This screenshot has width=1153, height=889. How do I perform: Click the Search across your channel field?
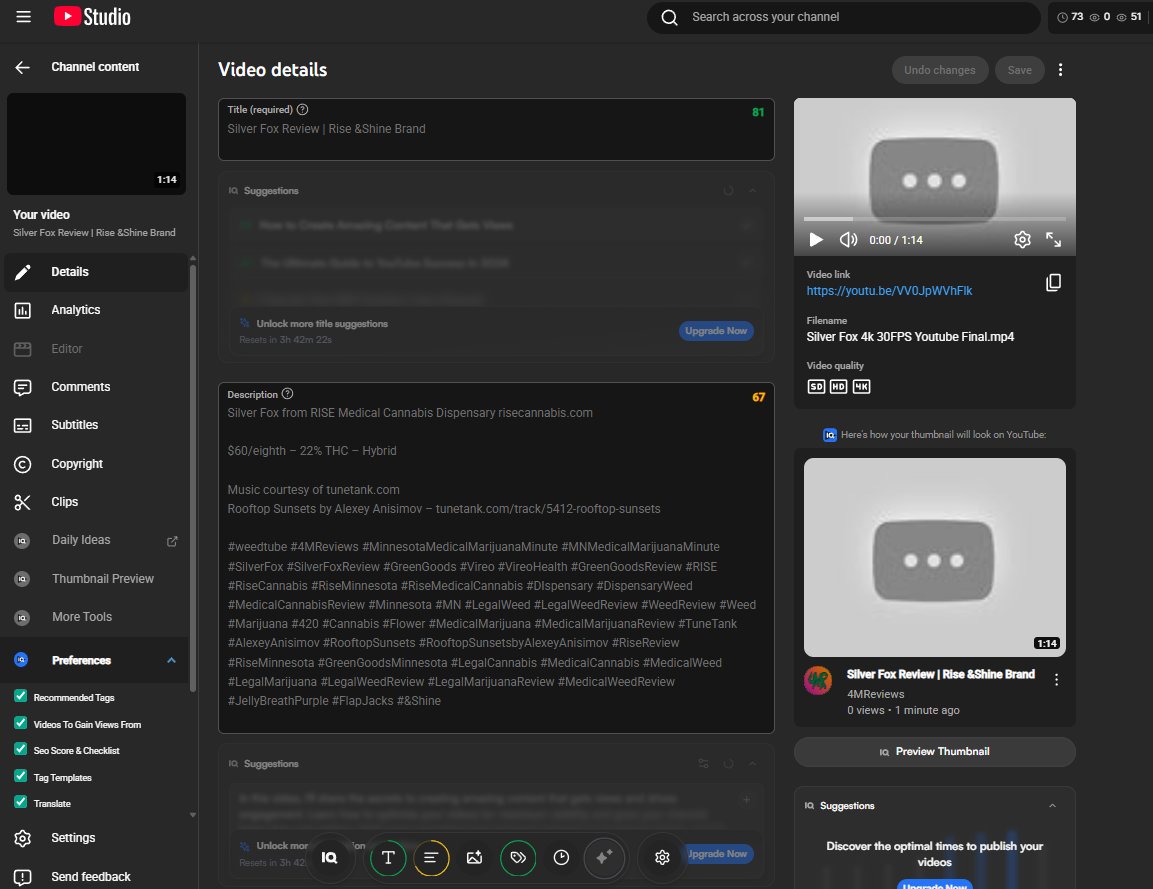tap(843, 17)
